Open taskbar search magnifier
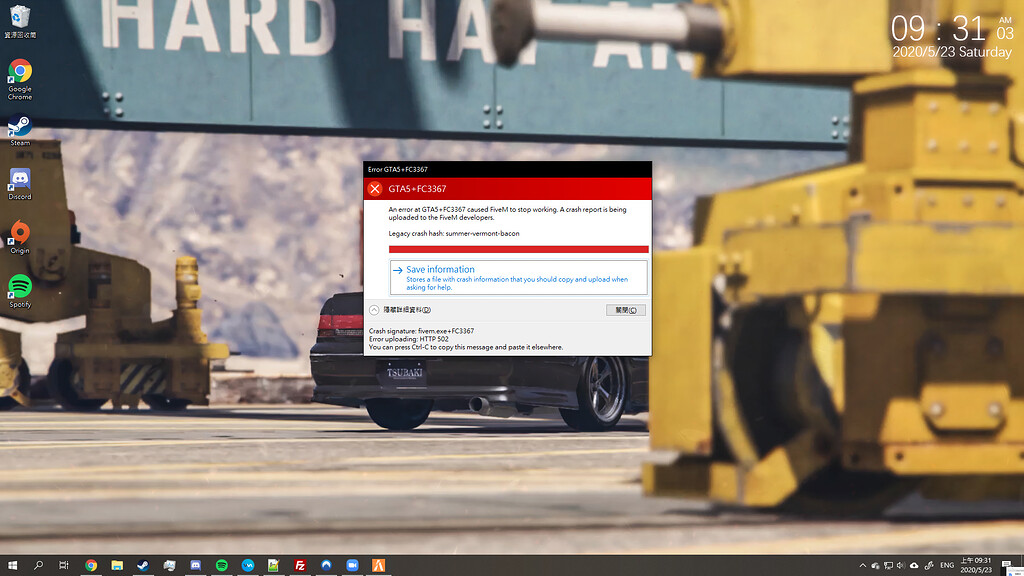Viewport: 1024px width, 576px height. (x=38, y=566)
